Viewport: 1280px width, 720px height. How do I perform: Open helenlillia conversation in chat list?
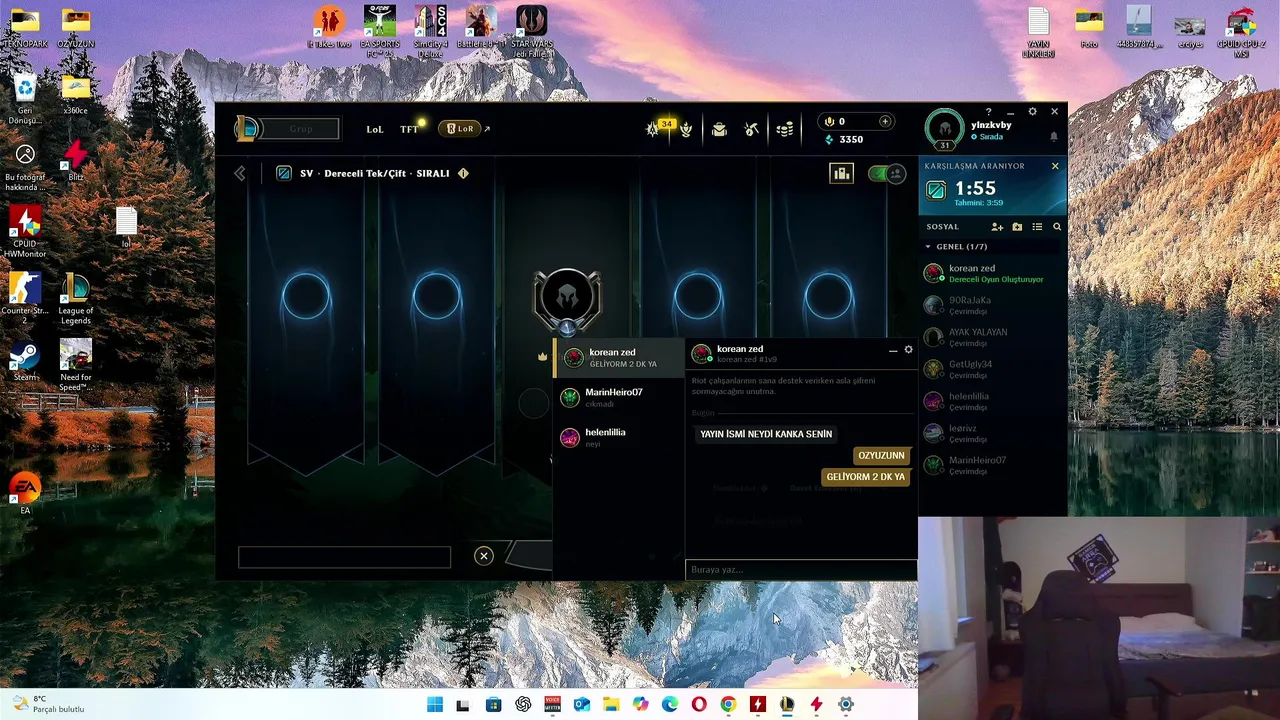click(x=619, y=437)
